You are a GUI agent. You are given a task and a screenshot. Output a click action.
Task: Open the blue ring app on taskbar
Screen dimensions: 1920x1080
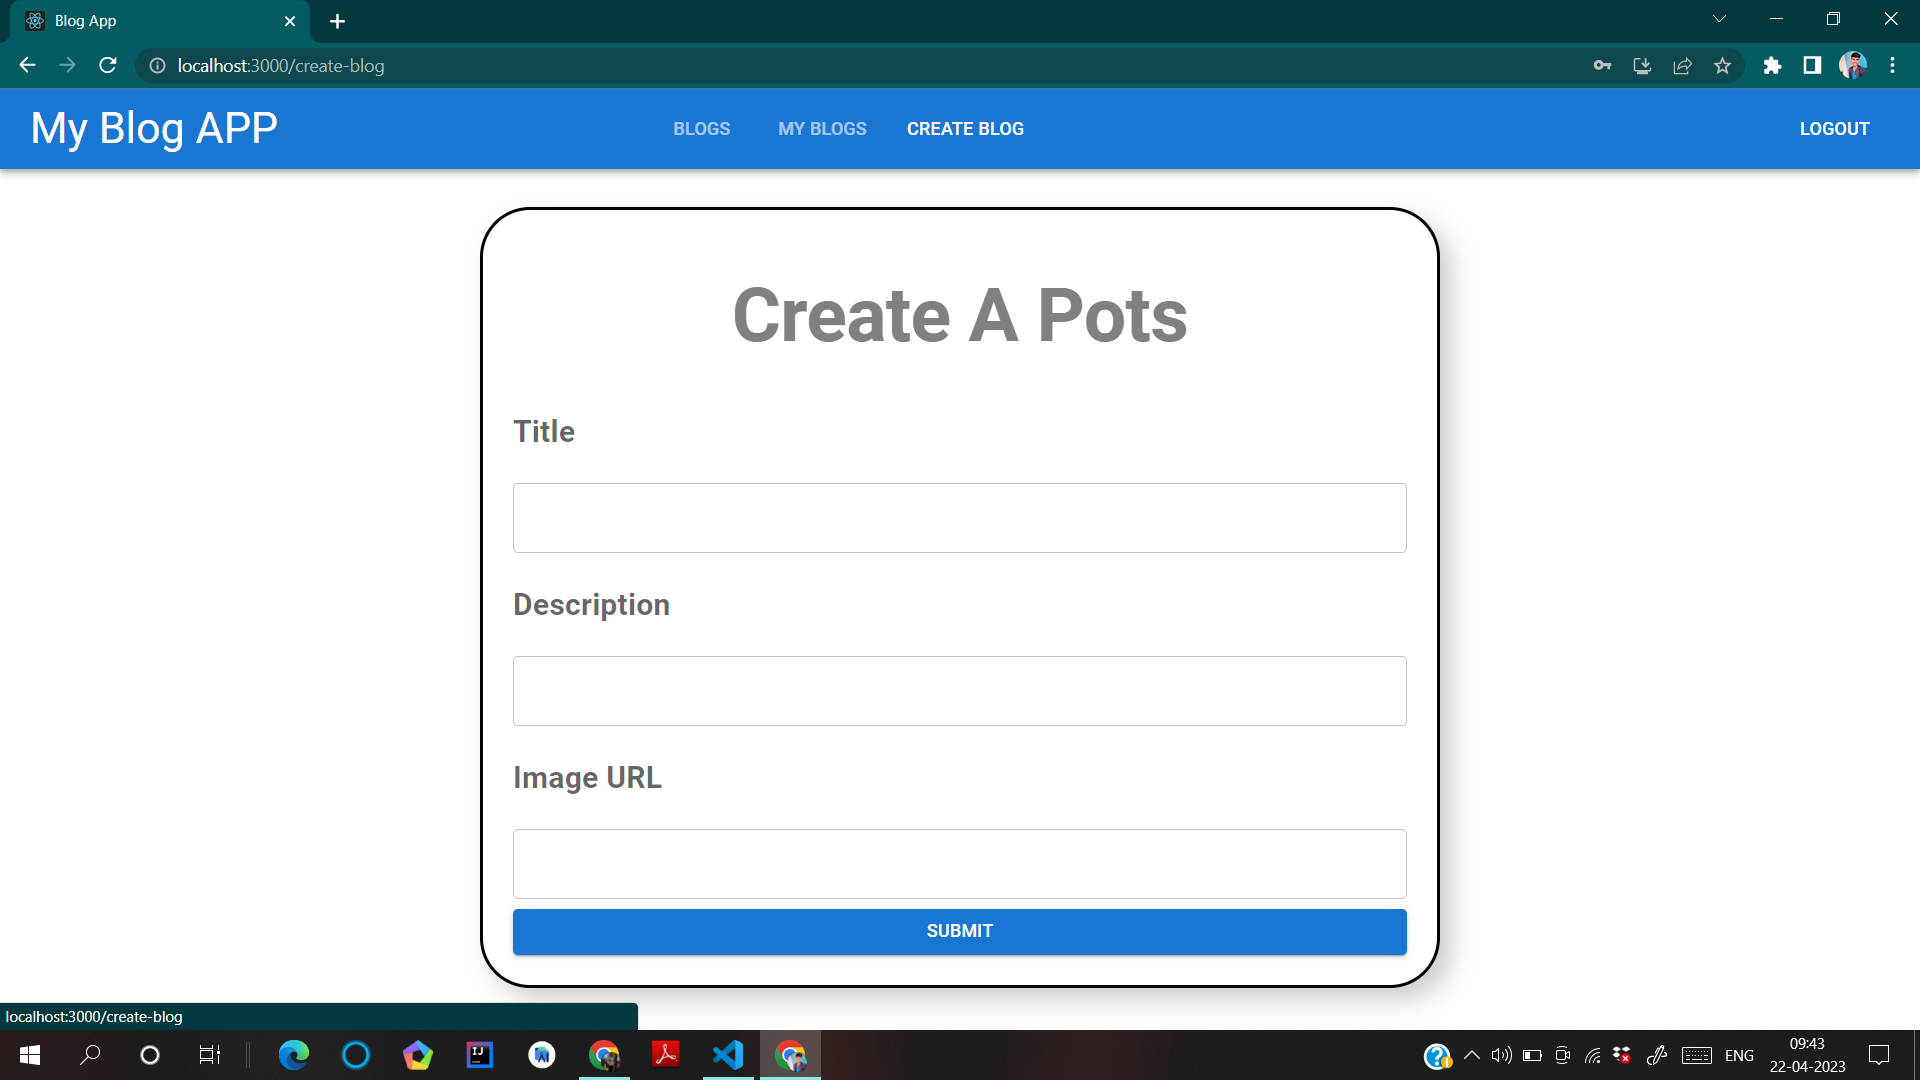click(x=356, y=1055)
